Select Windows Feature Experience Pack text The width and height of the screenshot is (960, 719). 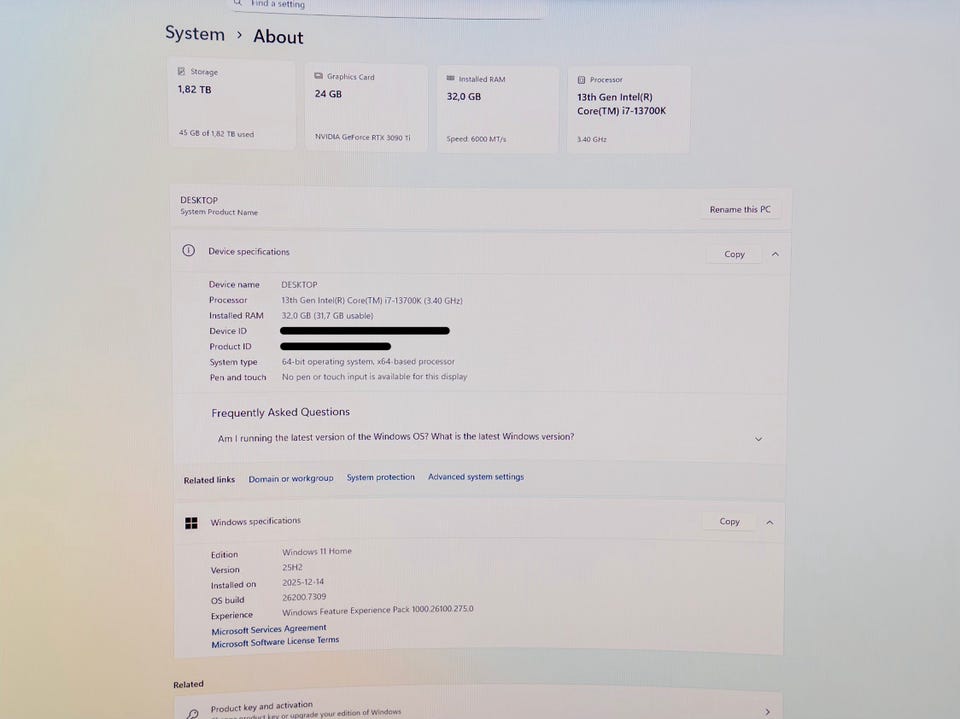coord(377,610)
